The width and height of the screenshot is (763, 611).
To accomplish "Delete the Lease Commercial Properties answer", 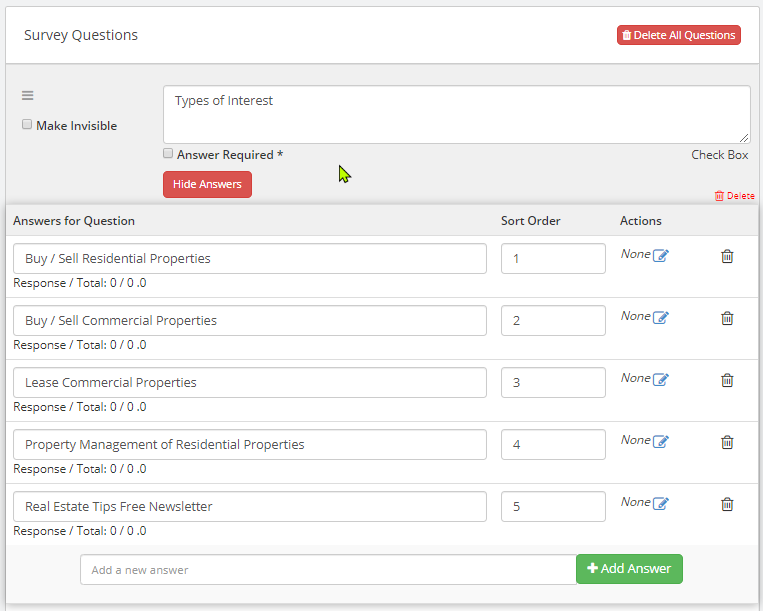I will [x=727, y=380].
